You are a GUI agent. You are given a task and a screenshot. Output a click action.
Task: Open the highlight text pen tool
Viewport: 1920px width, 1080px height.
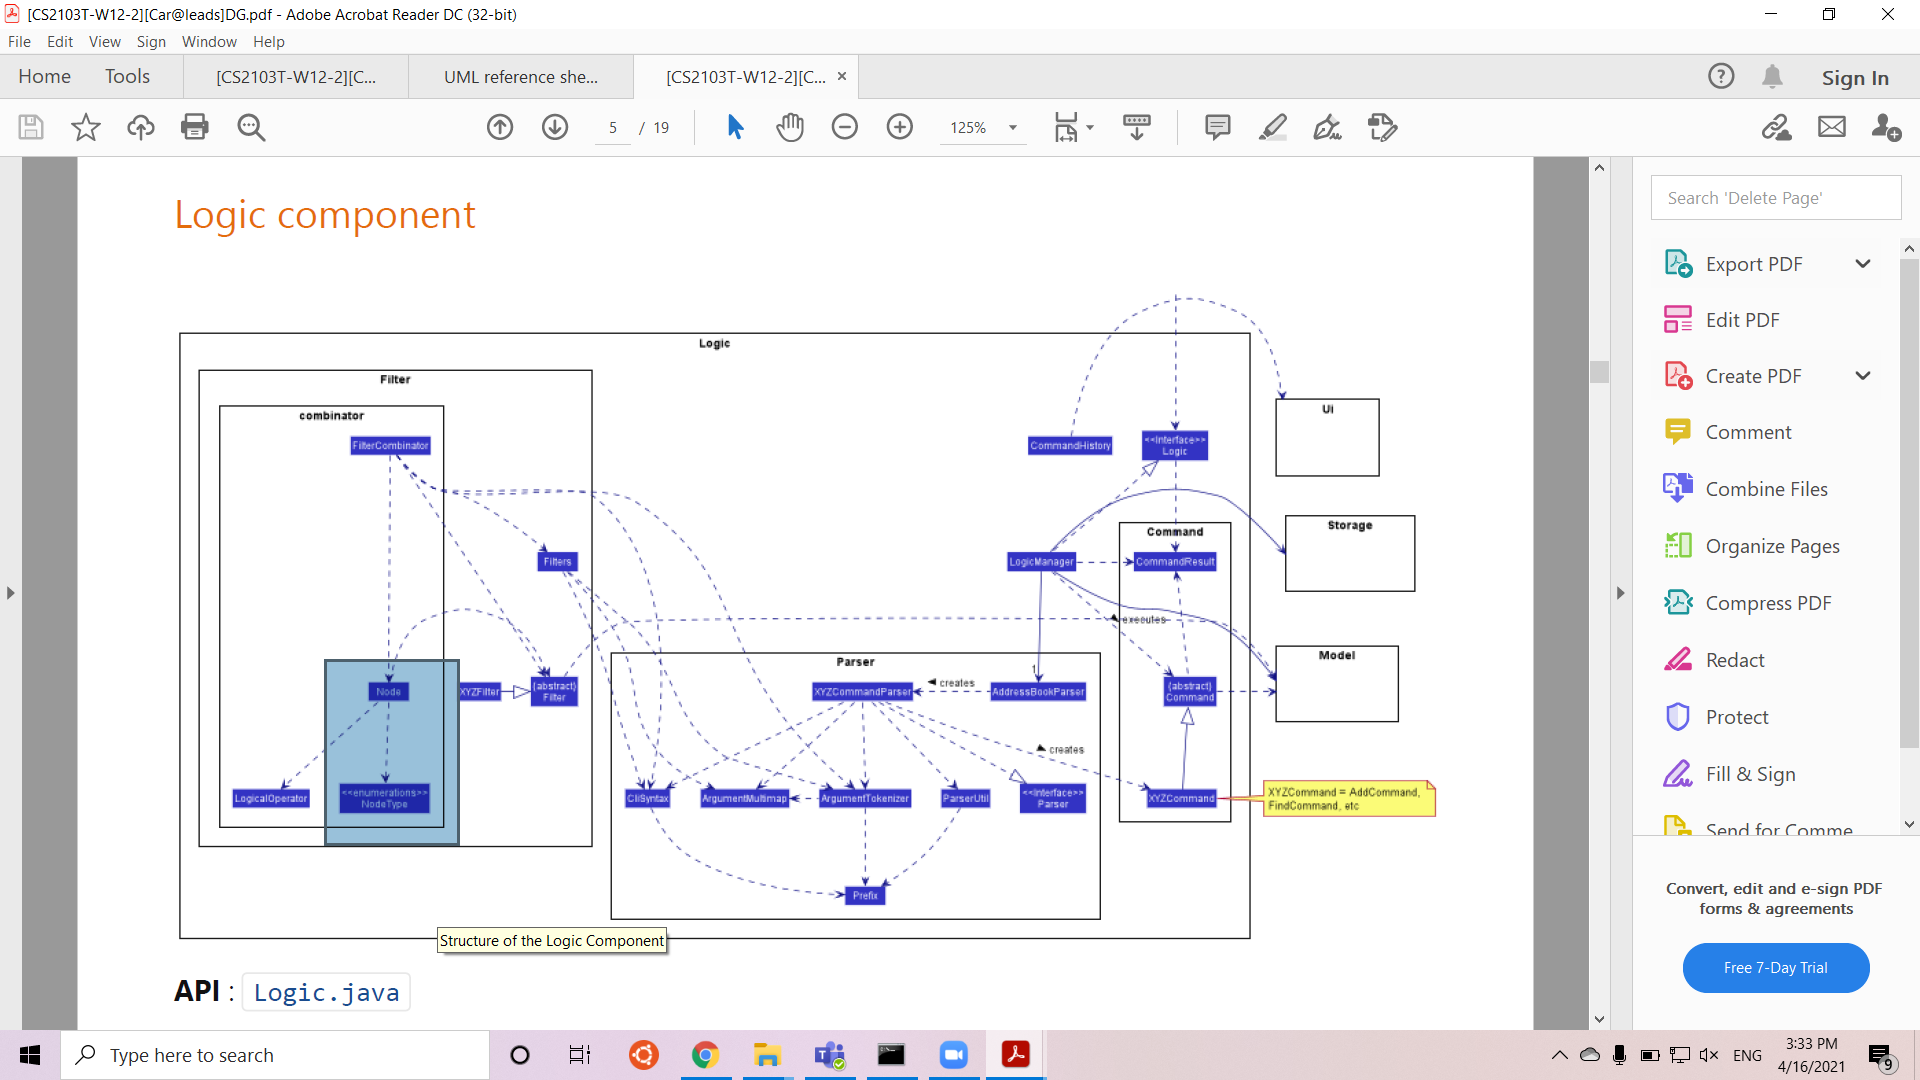click(x=1272, y=127)
